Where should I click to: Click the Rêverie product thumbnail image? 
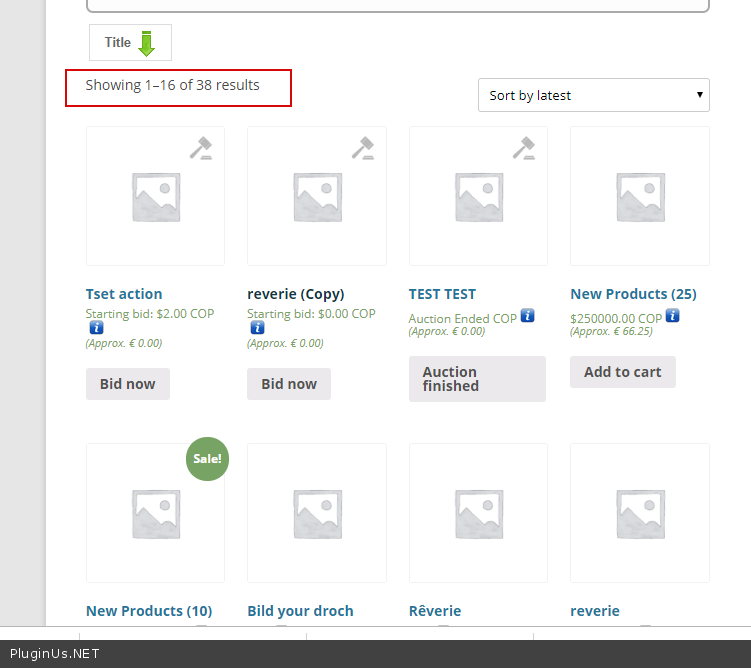point(478,513)
